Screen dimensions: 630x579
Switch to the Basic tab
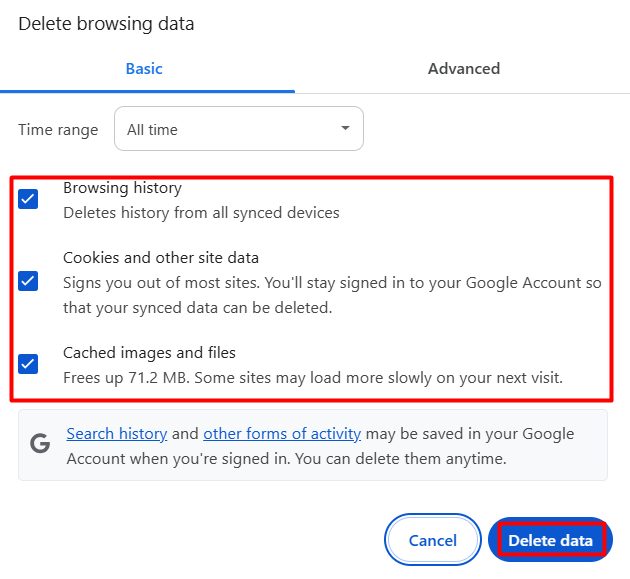click(x=144, y=69)
